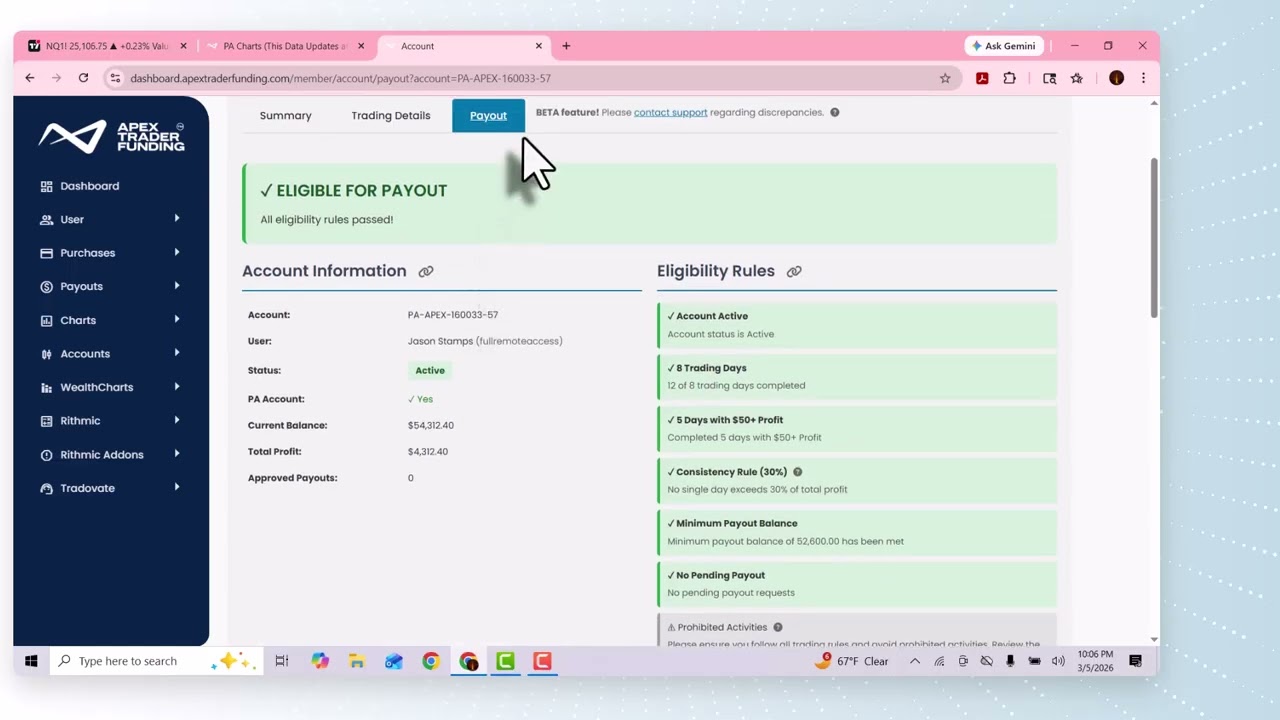Expand the Payouts submenu arrow
1280x720 pixels.
pyautogui.click(x=177, y=285)
